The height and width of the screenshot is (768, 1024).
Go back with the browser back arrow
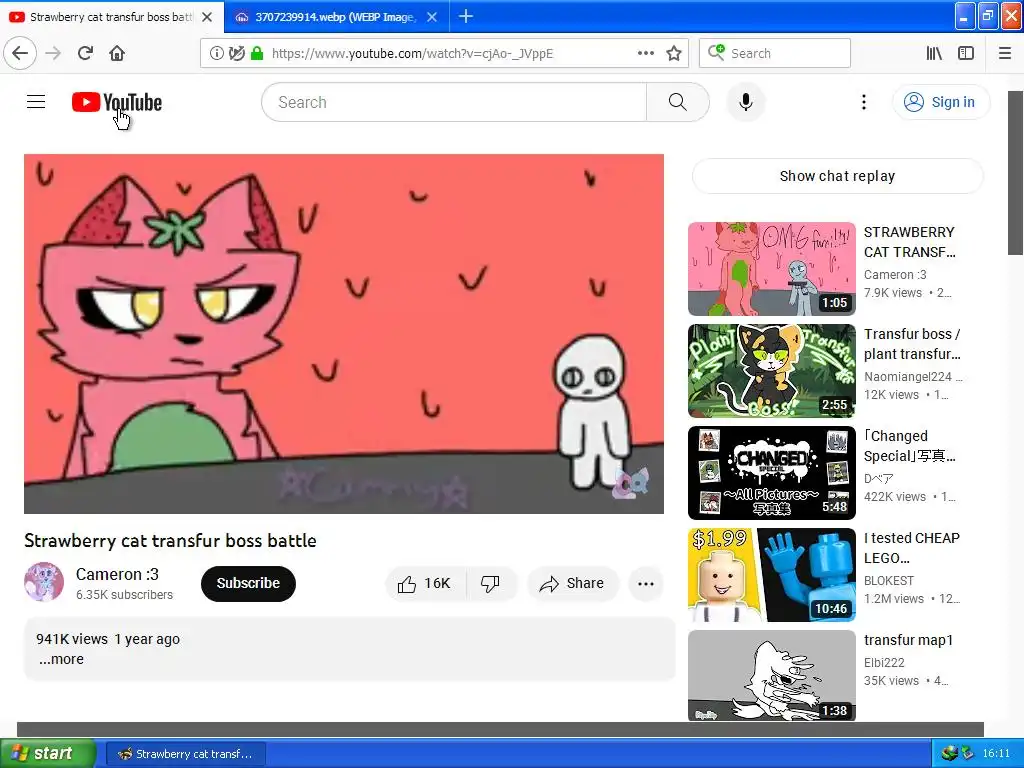(20, 53)
